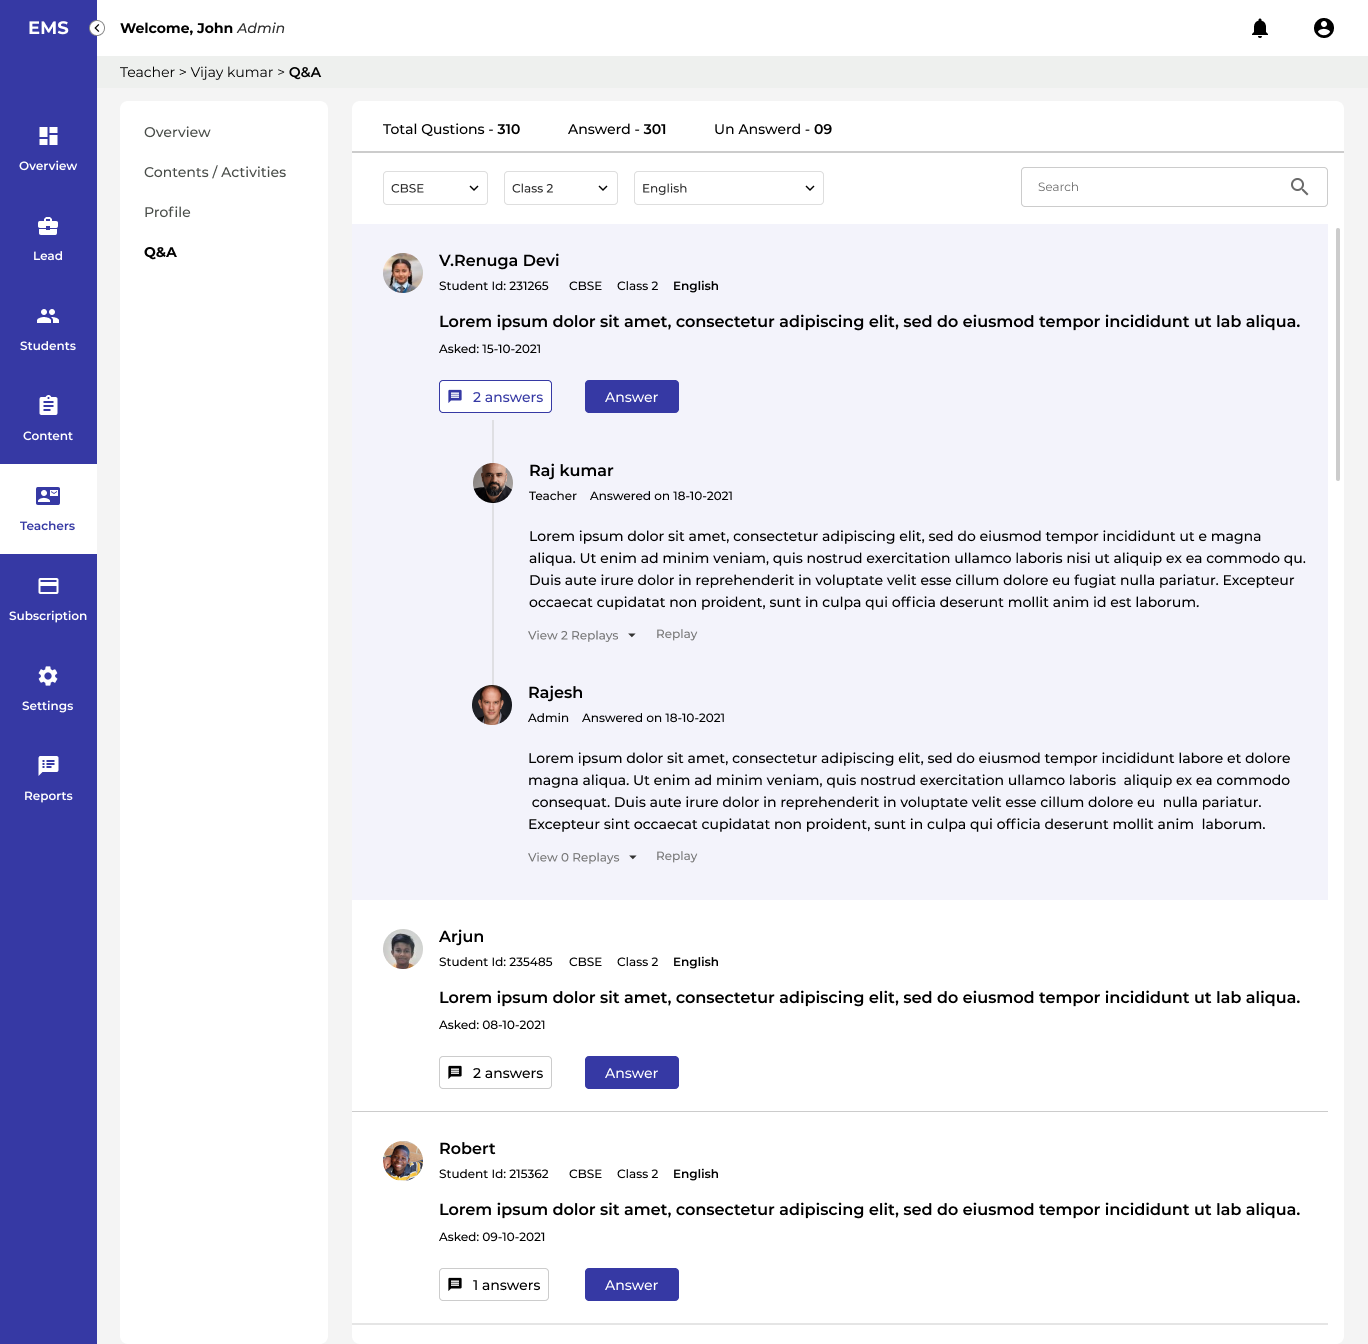Expand View 0 Replays under Rajesh
The width and height of the screenshot is (1368, 1344).
(x=583, y=857)
